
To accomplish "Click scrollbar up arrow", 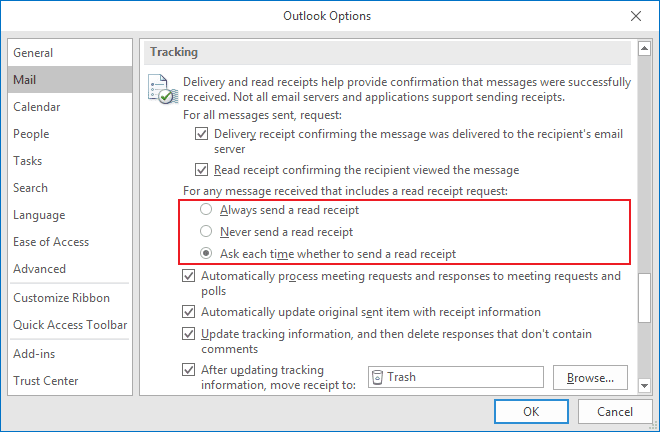I will 644,49.
